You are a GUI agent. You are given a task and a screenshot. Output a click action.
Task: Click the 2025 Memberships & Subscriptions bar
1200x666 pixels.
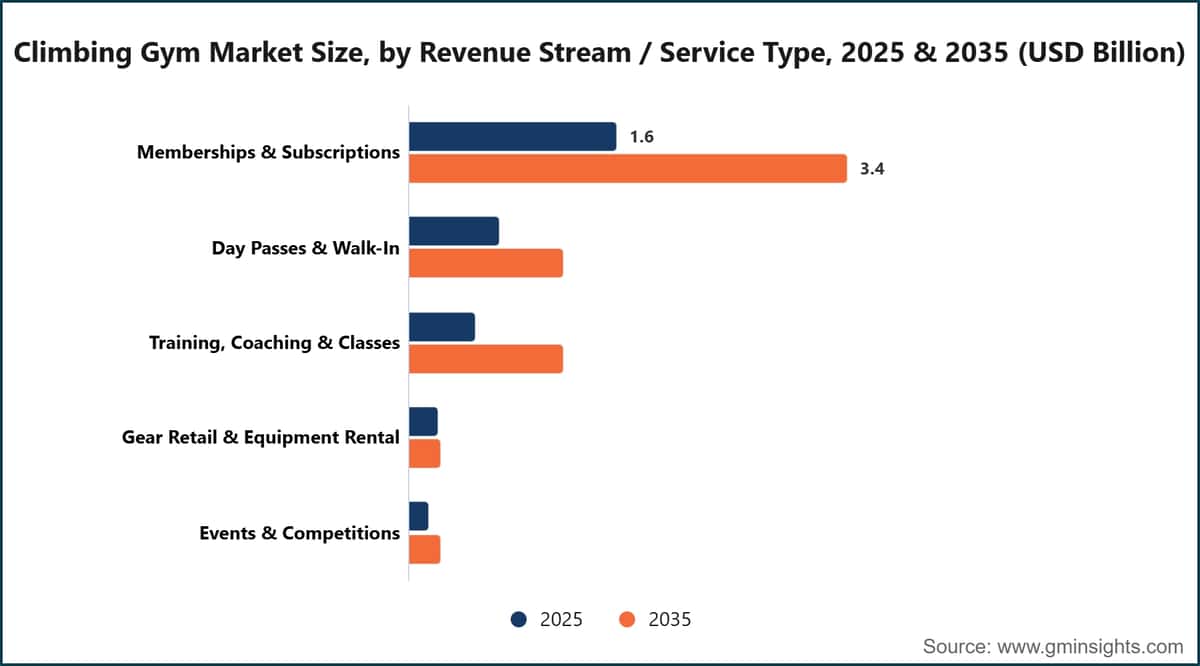tap(513, 137)
